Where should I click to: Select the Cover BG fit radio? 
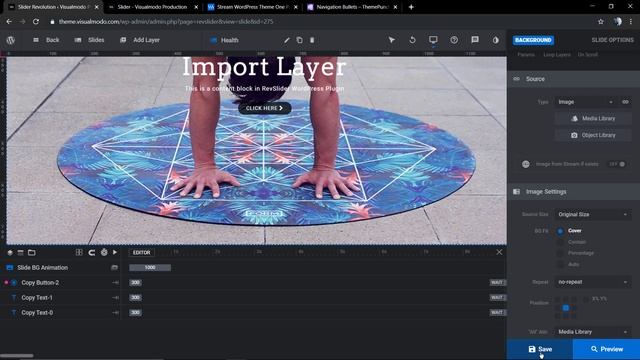point(560,231)
